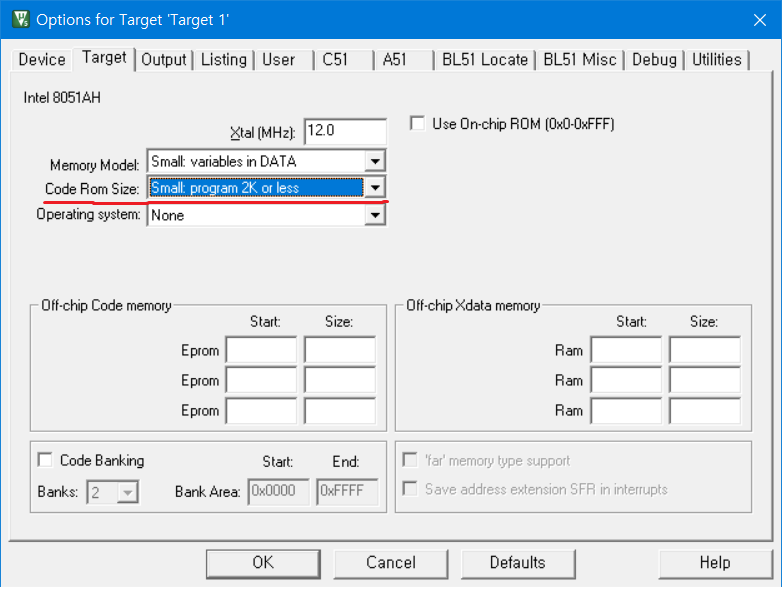Enable Use On-chip ROM checkbox

(x=417, y=123)
